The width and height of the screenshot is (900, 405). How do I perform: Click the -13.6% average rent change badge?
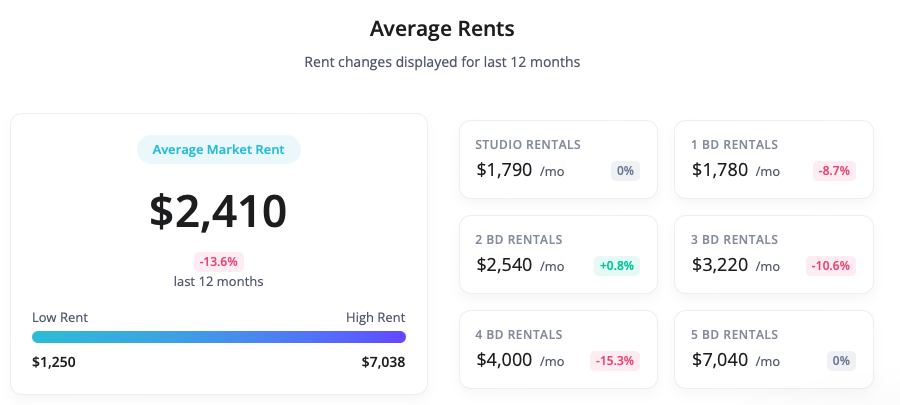[218, 262]
